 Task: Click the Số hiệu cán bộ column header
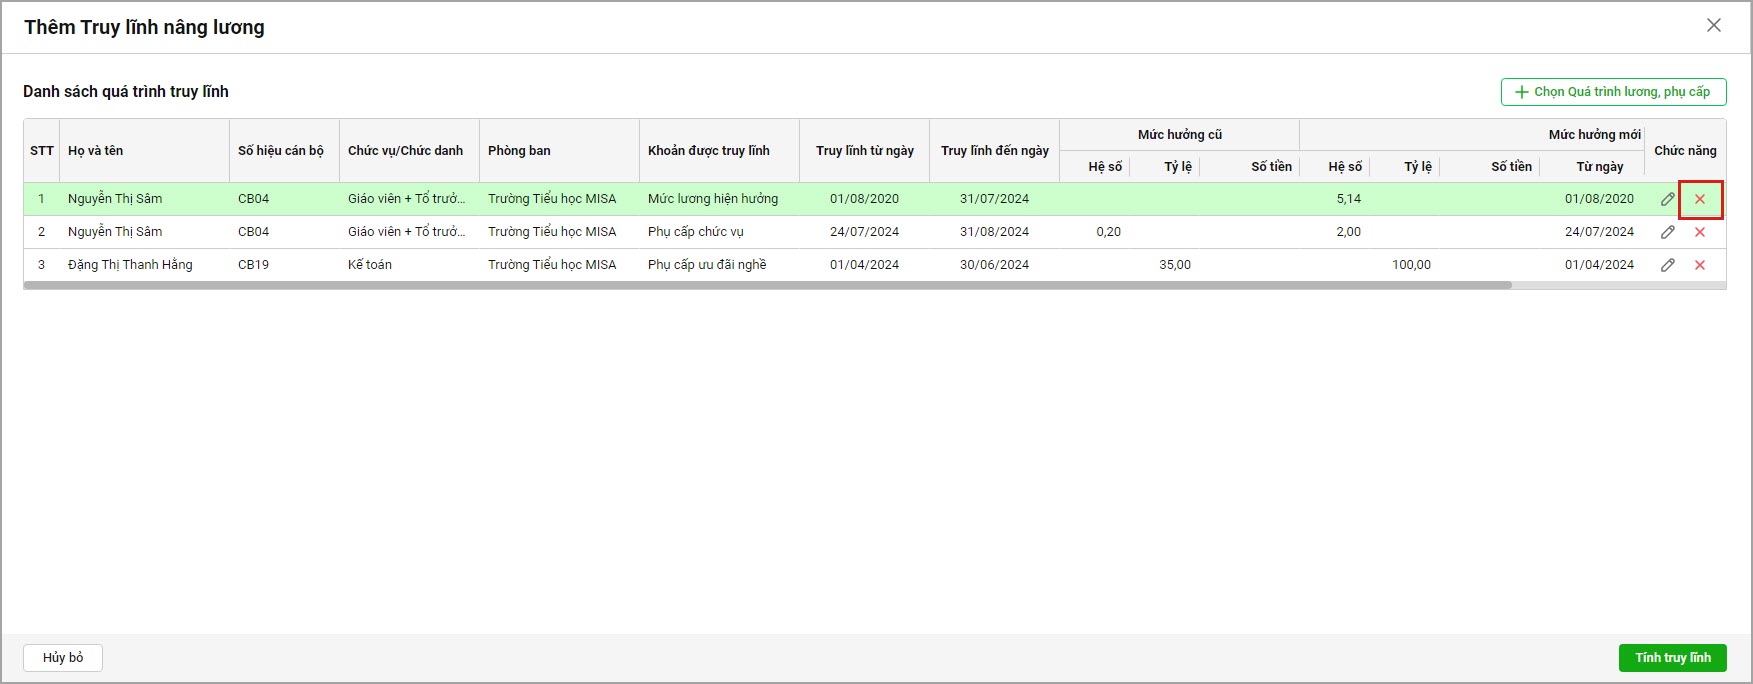[281, 151]
